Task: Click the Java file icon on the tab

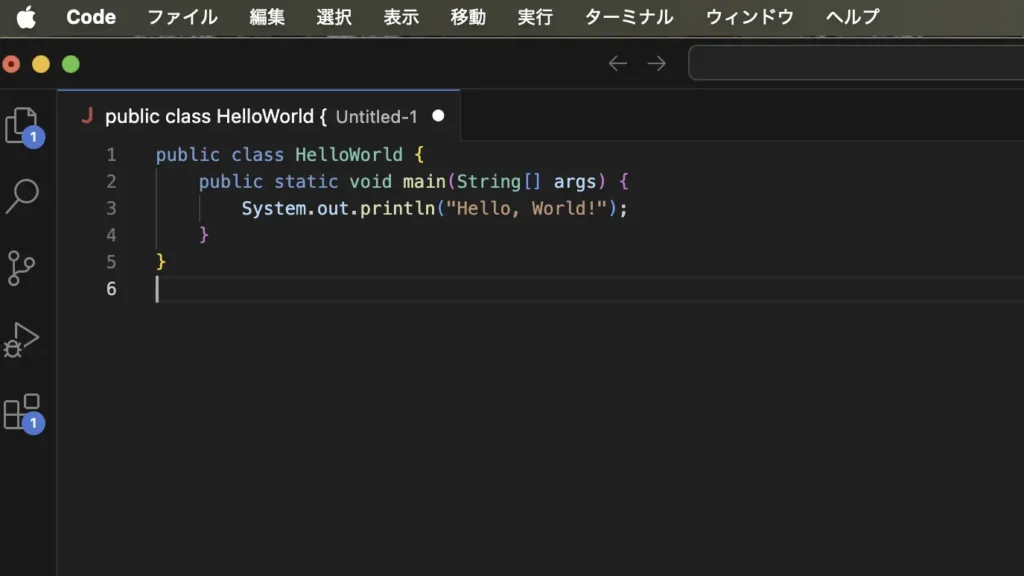Action: [x=89, y=116]
